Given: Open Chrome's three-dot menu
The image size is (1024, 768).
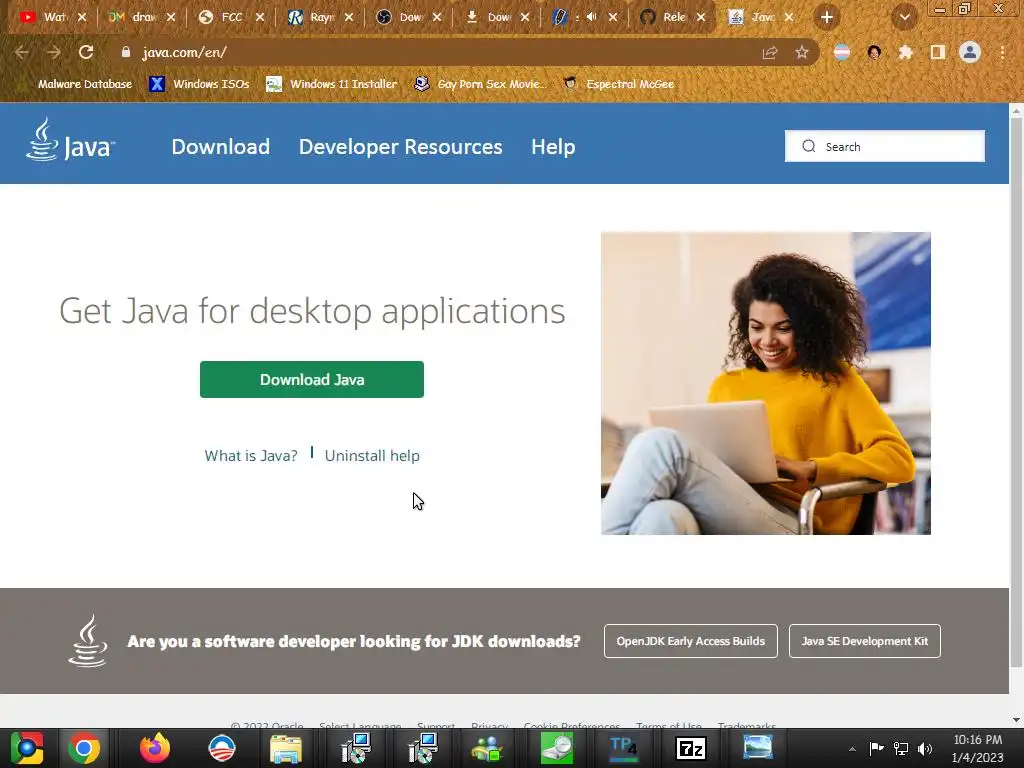Looking at the screenshot, I should 1002,52.
